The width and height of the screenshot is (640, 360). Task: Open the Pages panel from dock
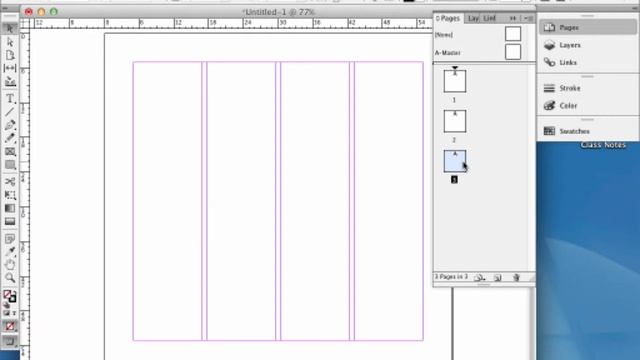(x=588, y=27)
